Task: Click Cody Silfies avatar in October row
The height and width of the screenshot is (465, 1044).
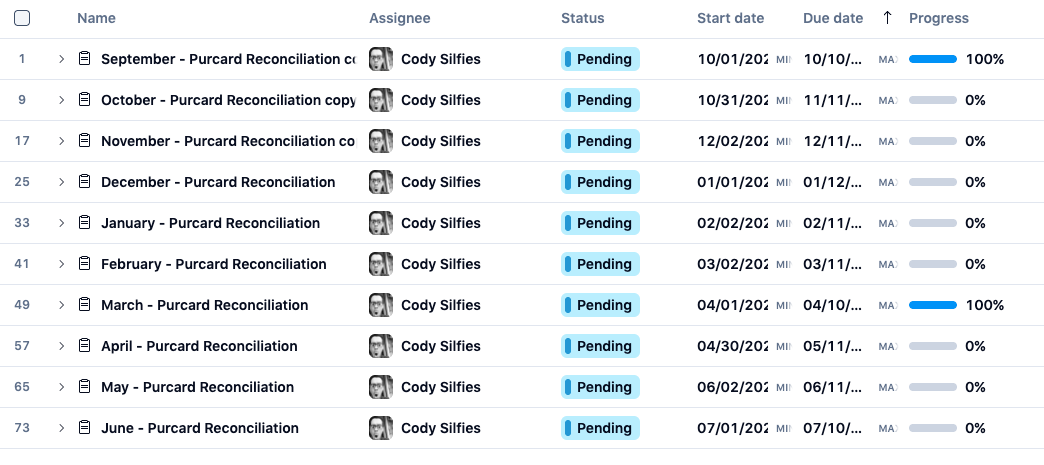Action: (380, 100)
